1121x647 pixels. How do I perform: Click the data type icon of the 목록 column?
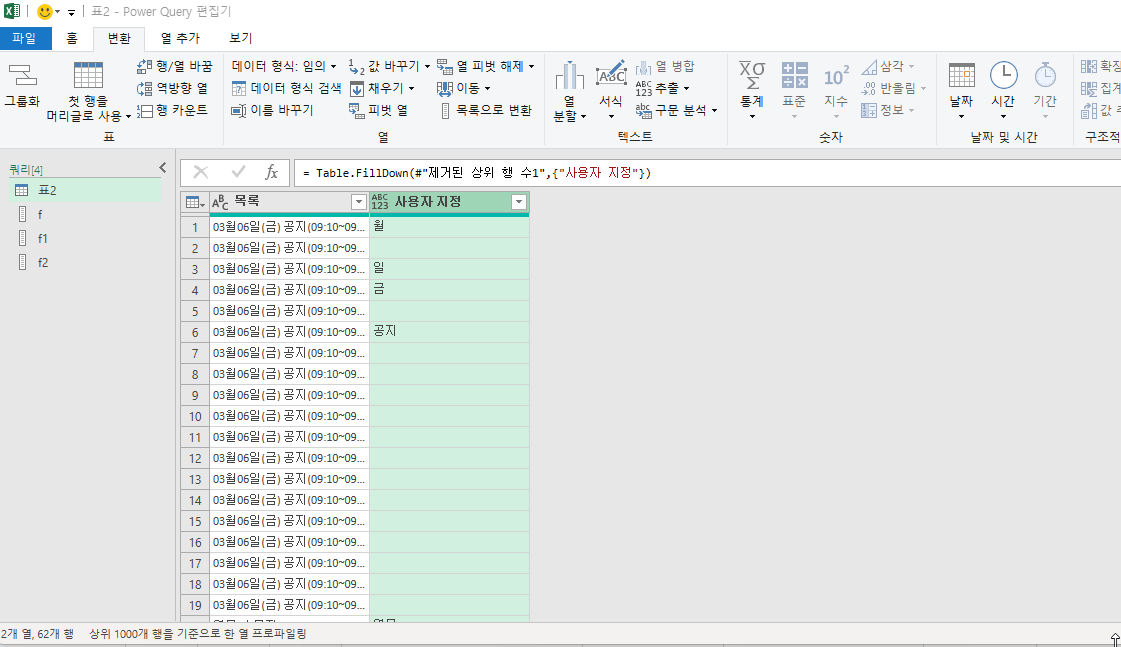(x=221, y=202)
